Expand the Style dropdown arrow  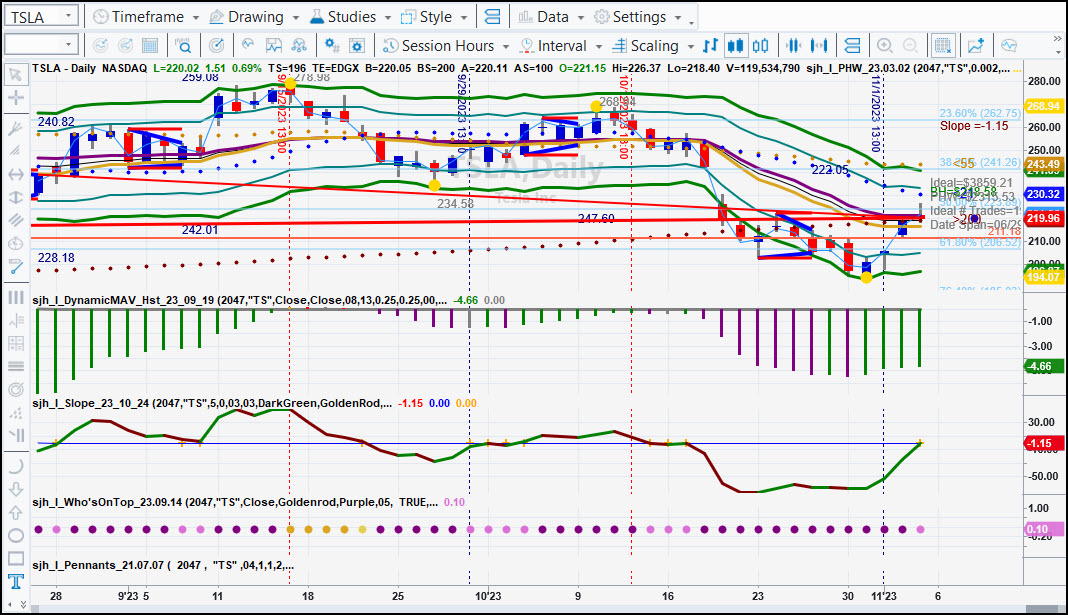click(464, 17)
